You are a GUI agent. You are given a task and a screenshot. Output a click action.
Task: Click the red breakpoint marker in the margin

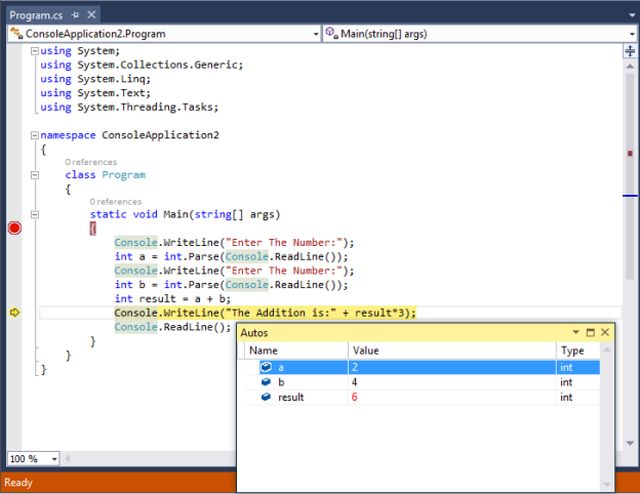click(x=14, y=229)
